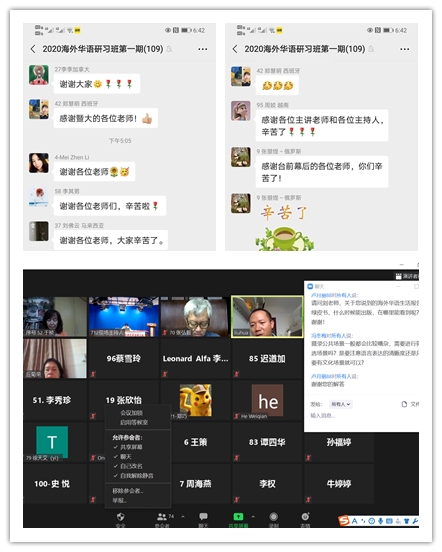The height and width of the screenshot is (552, 442).
Task: Open the Participants icon showing 74
Action: pos(162,517)
